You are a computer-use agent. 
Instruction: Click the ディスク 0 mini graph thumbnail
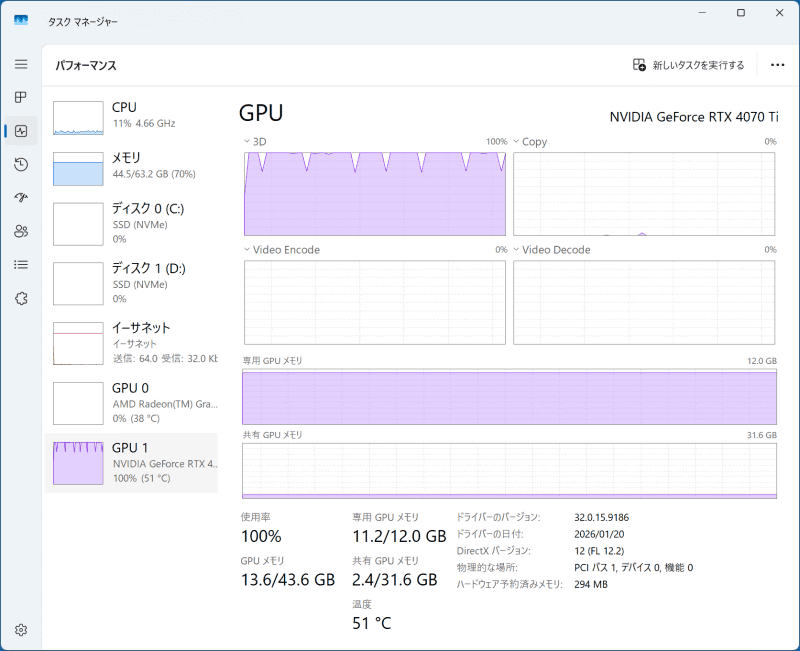(78, 224)
